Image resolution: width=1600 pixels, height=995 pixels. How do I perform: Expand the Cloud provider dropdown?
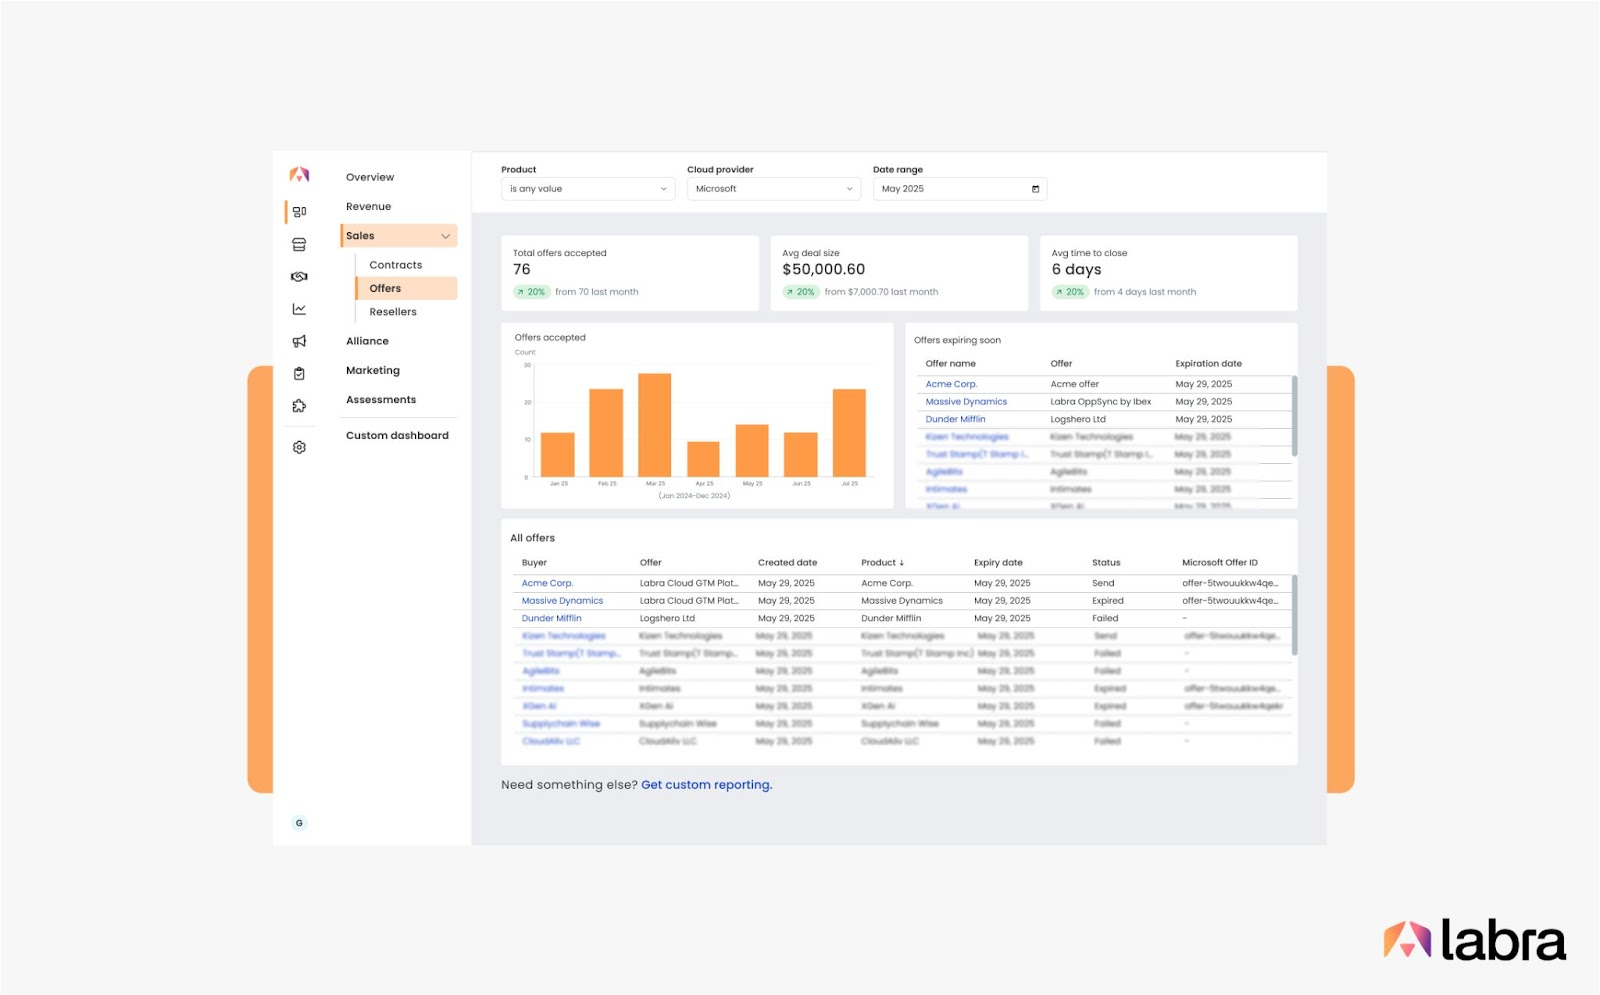[773, 189]
